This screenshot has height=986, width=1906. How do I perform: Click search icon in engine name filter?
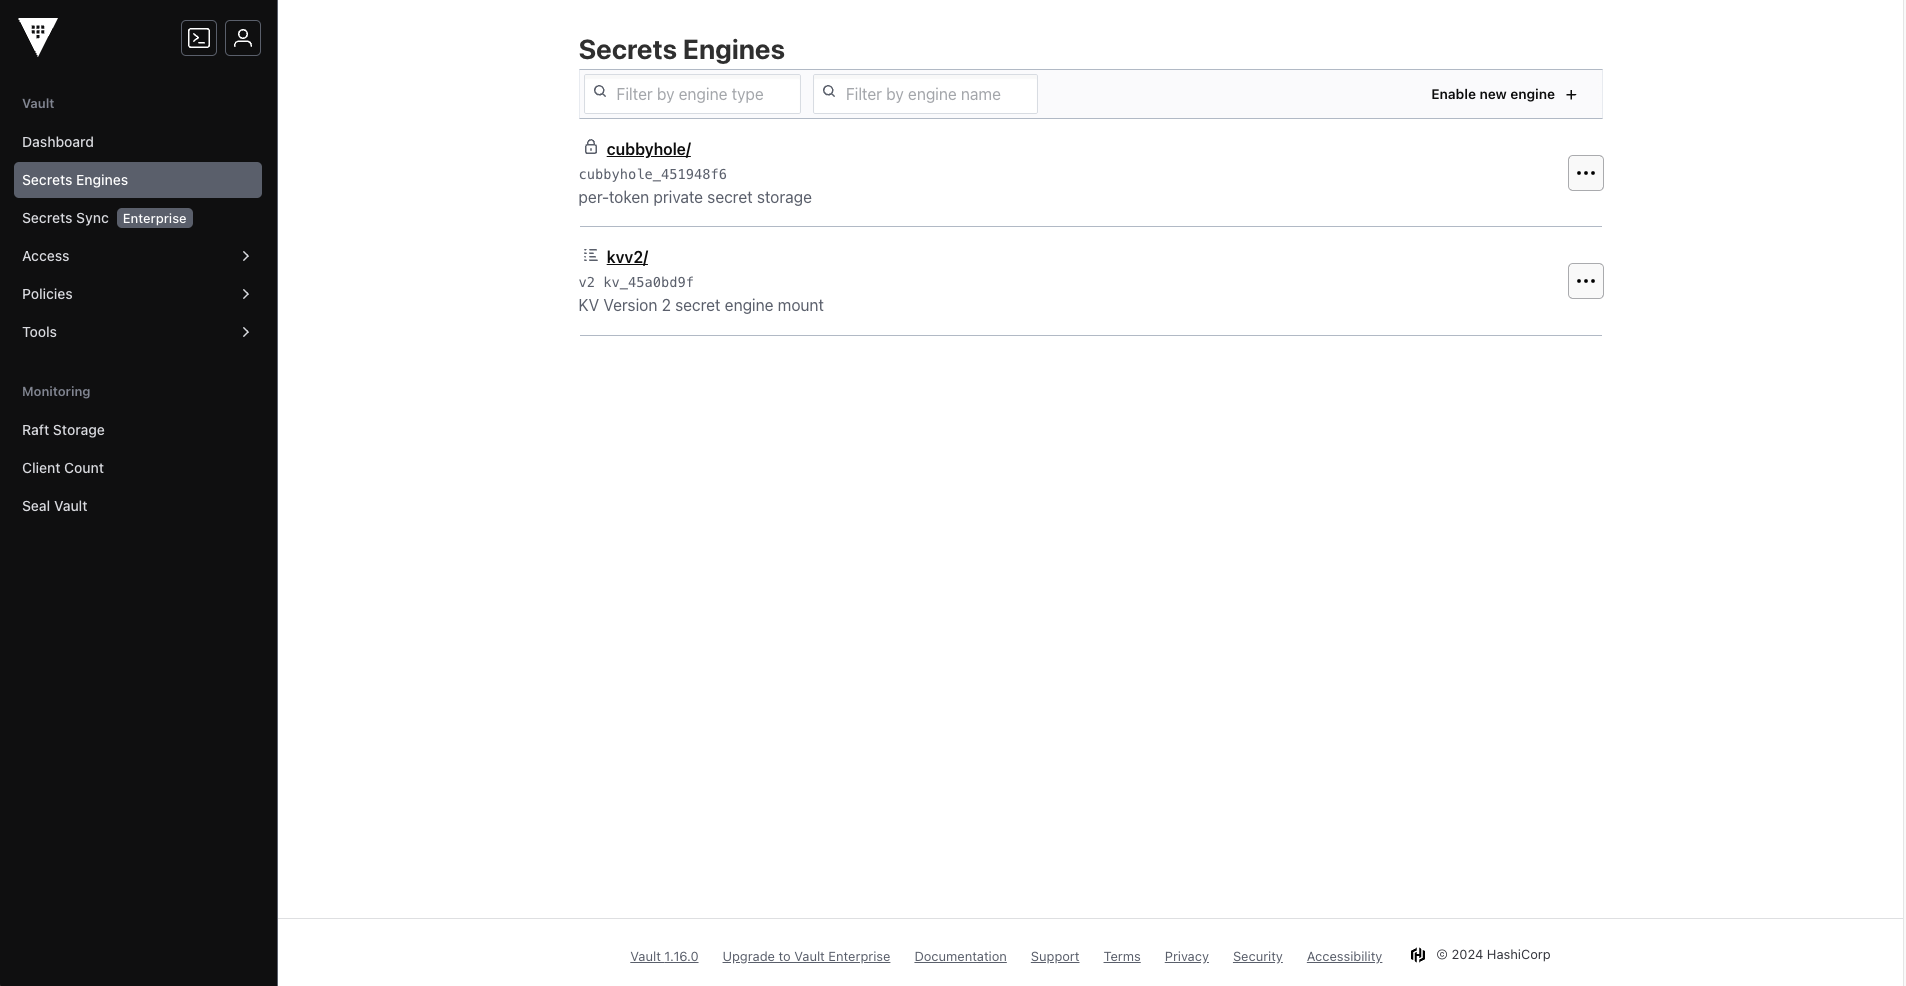pyautogui.click(x=829, y=92)
